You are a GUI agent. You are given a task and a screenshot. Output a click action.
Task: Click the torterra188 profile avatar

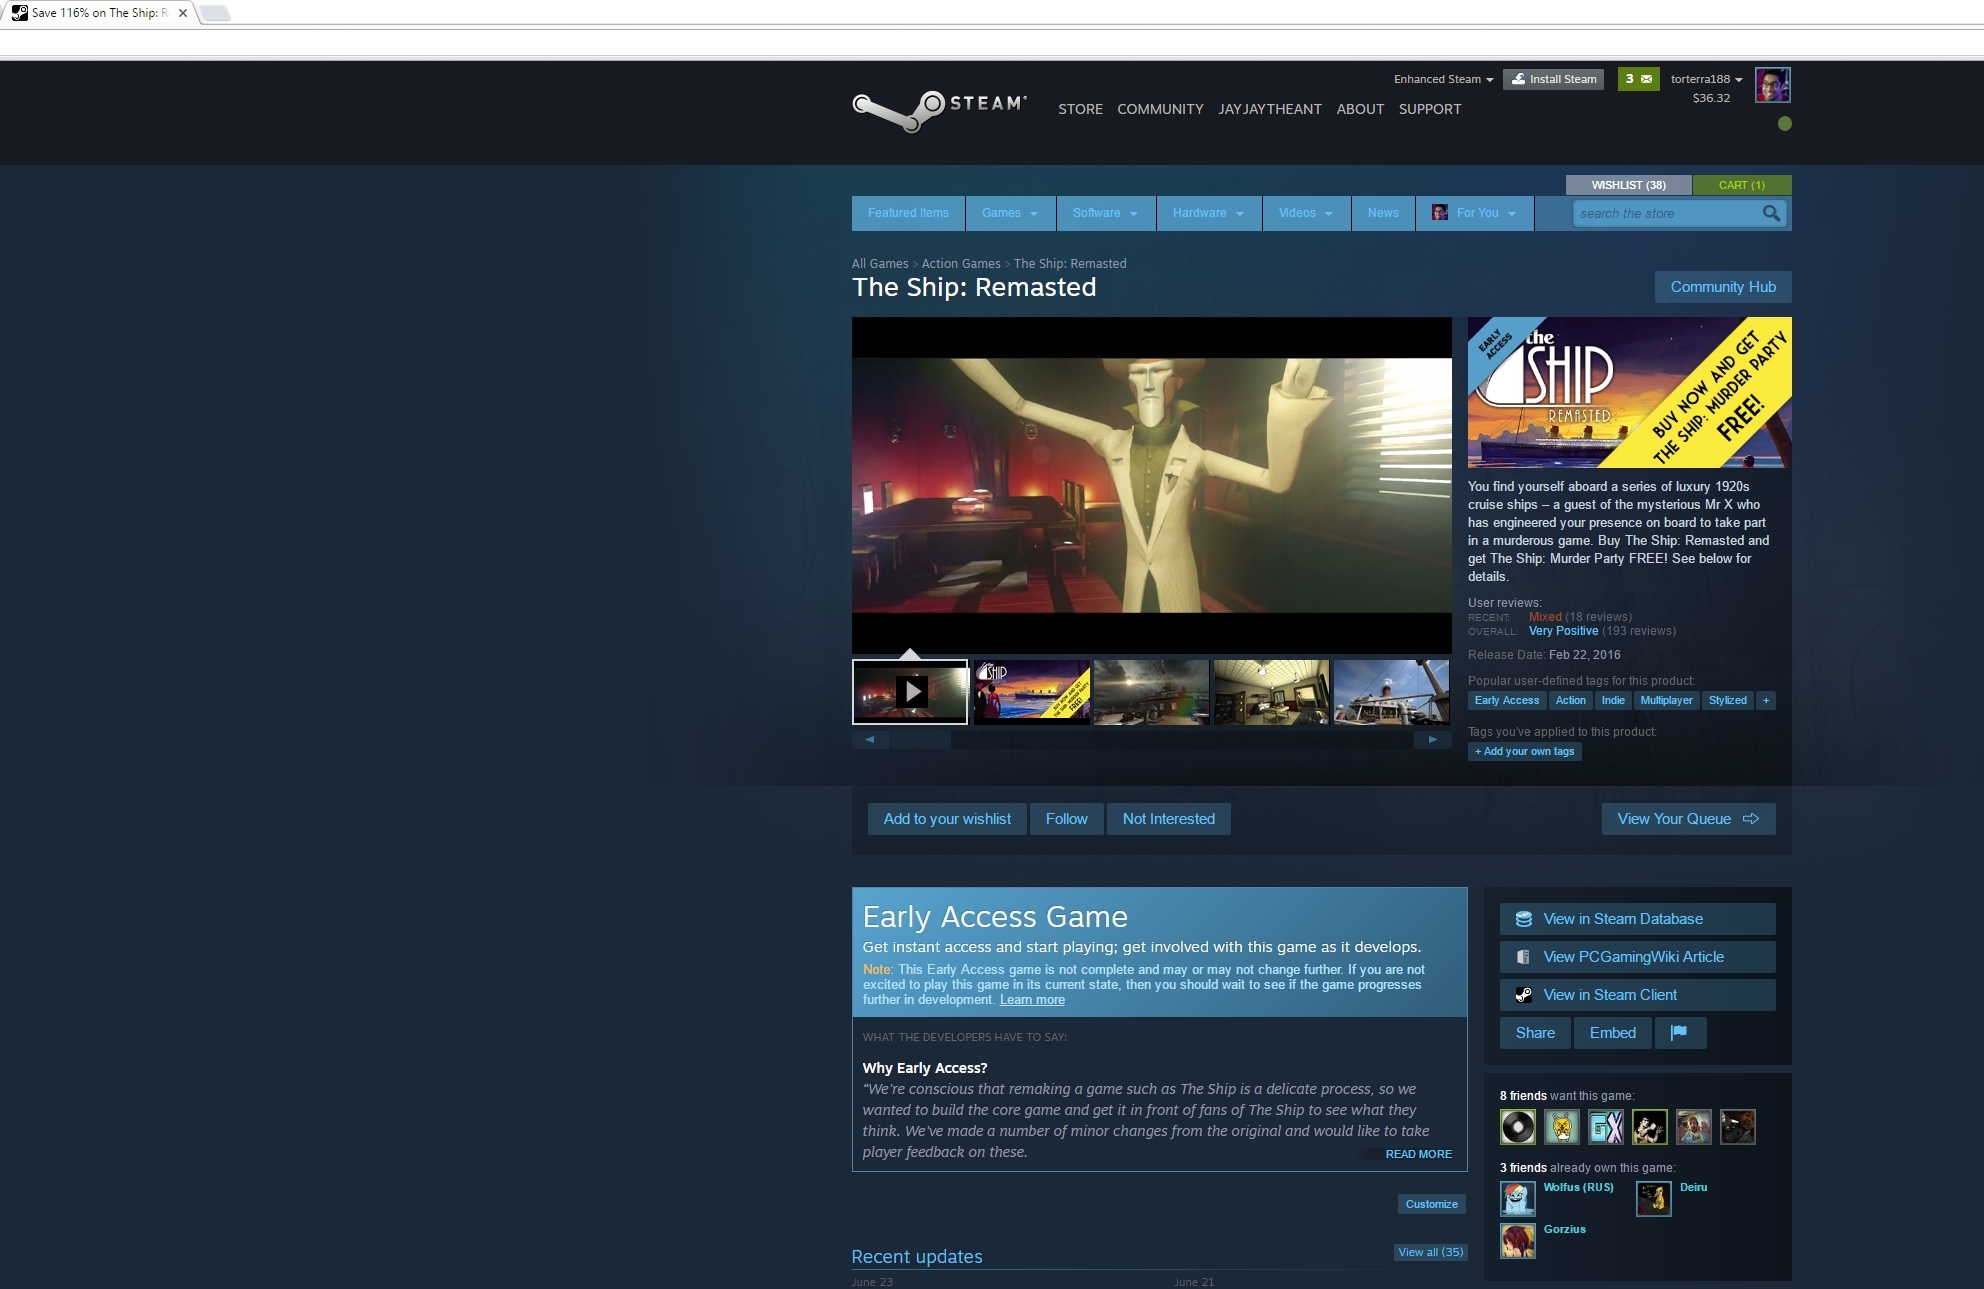pos(1772,85)
